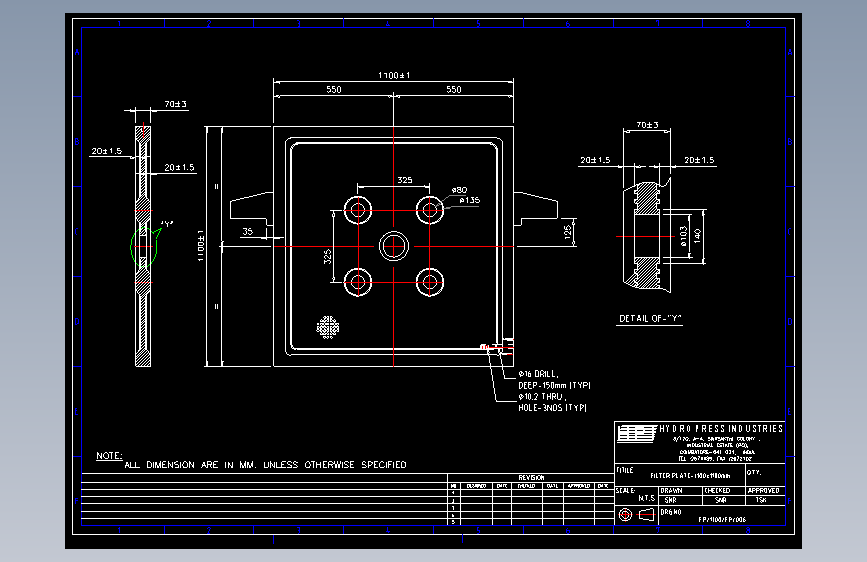Click the 70±3 dimension above the detail view
The width and height of the screenshot is (867, 562).
pyautogui.click(x=647, y=125)
